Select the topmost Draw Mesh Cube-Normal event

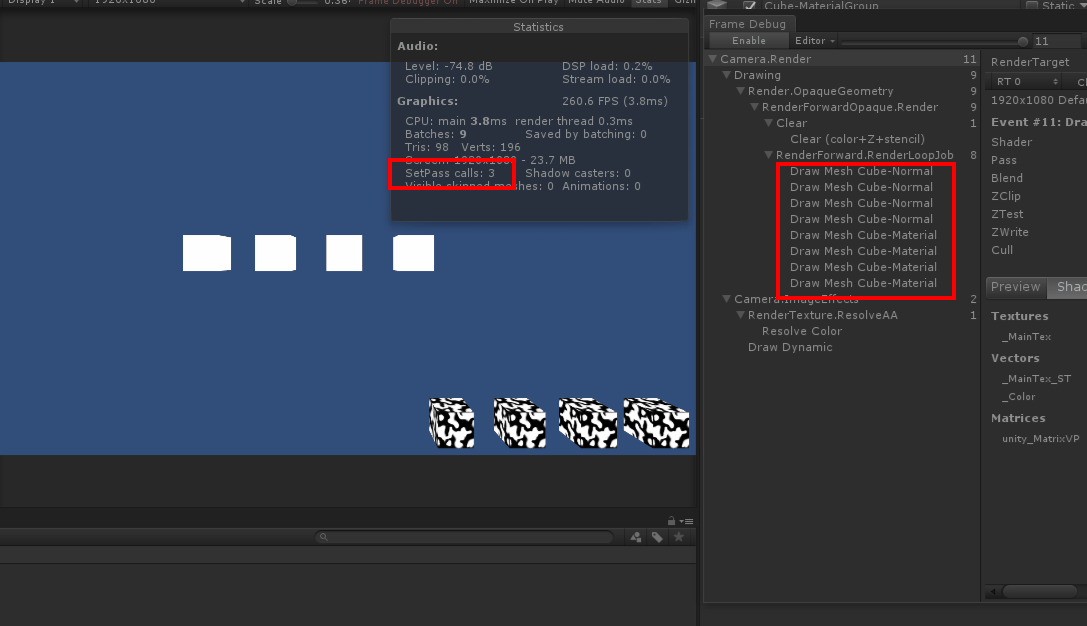point(861,171)
